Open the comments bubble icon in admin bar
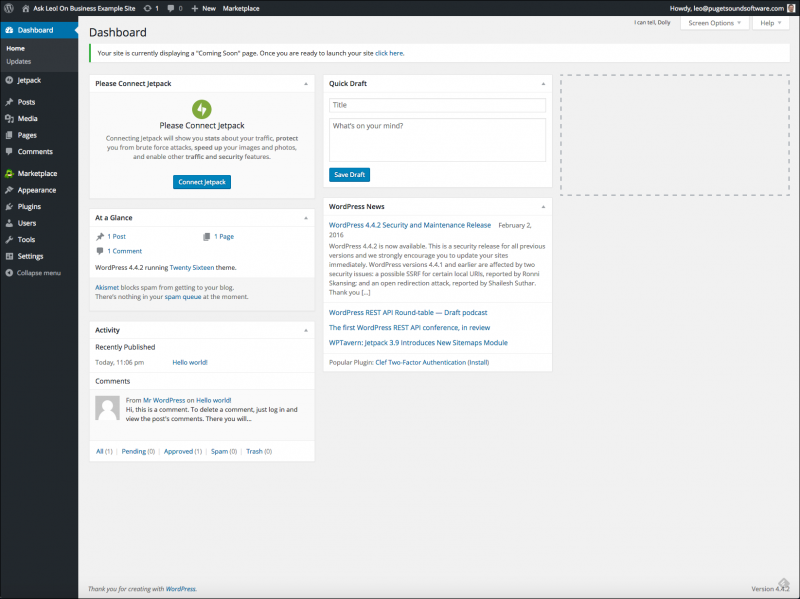Viewport: 800px width, 599px height. tap(171, 8)
